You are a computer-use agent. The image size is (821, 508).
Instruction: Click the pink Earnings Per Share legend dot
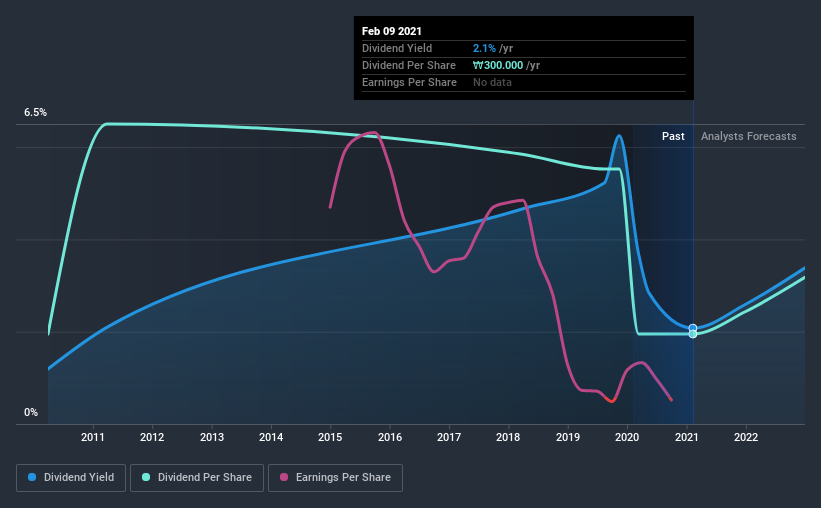(284, 477)
